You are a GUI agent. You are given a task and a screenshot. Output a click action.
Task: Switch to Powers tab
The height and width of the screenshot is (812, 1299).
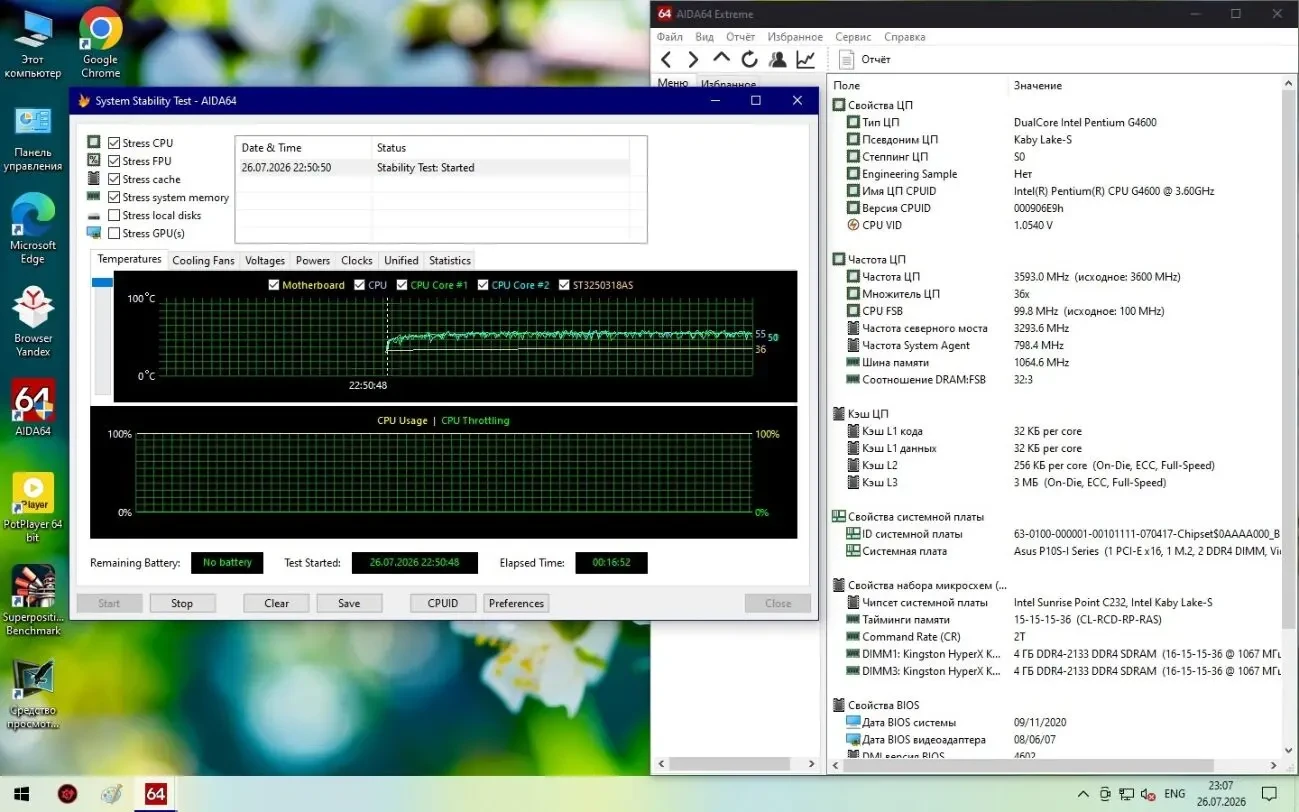click(x=313, y=260)
